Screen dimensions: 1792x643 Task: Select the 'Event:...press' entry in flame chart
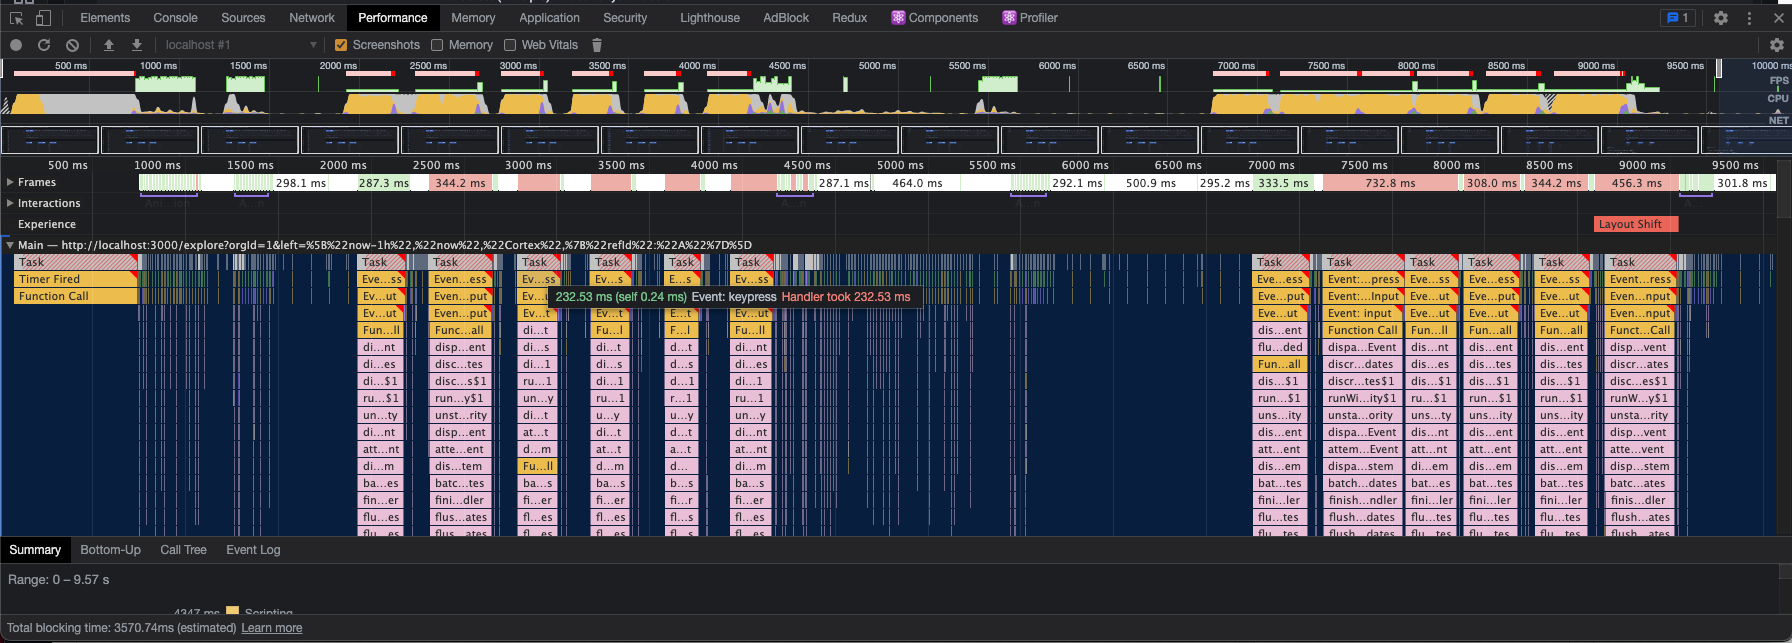click(1363, 279)
